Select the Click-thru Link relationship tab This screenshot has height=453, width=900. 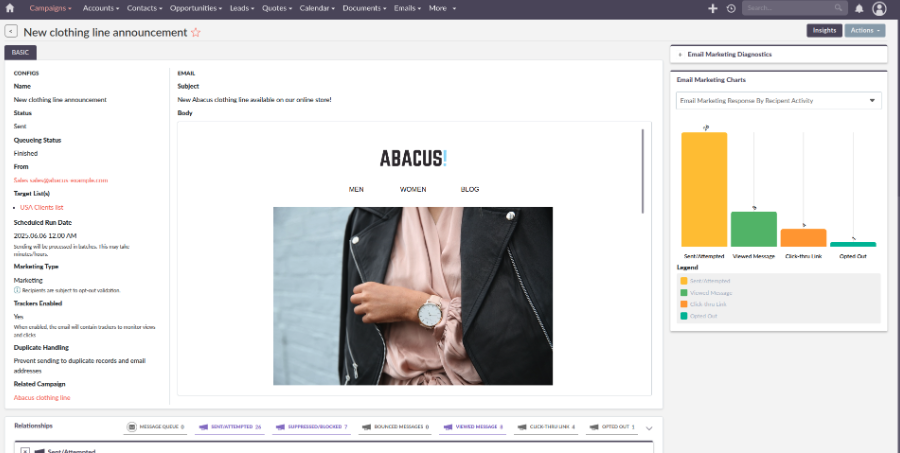point(546,427)
